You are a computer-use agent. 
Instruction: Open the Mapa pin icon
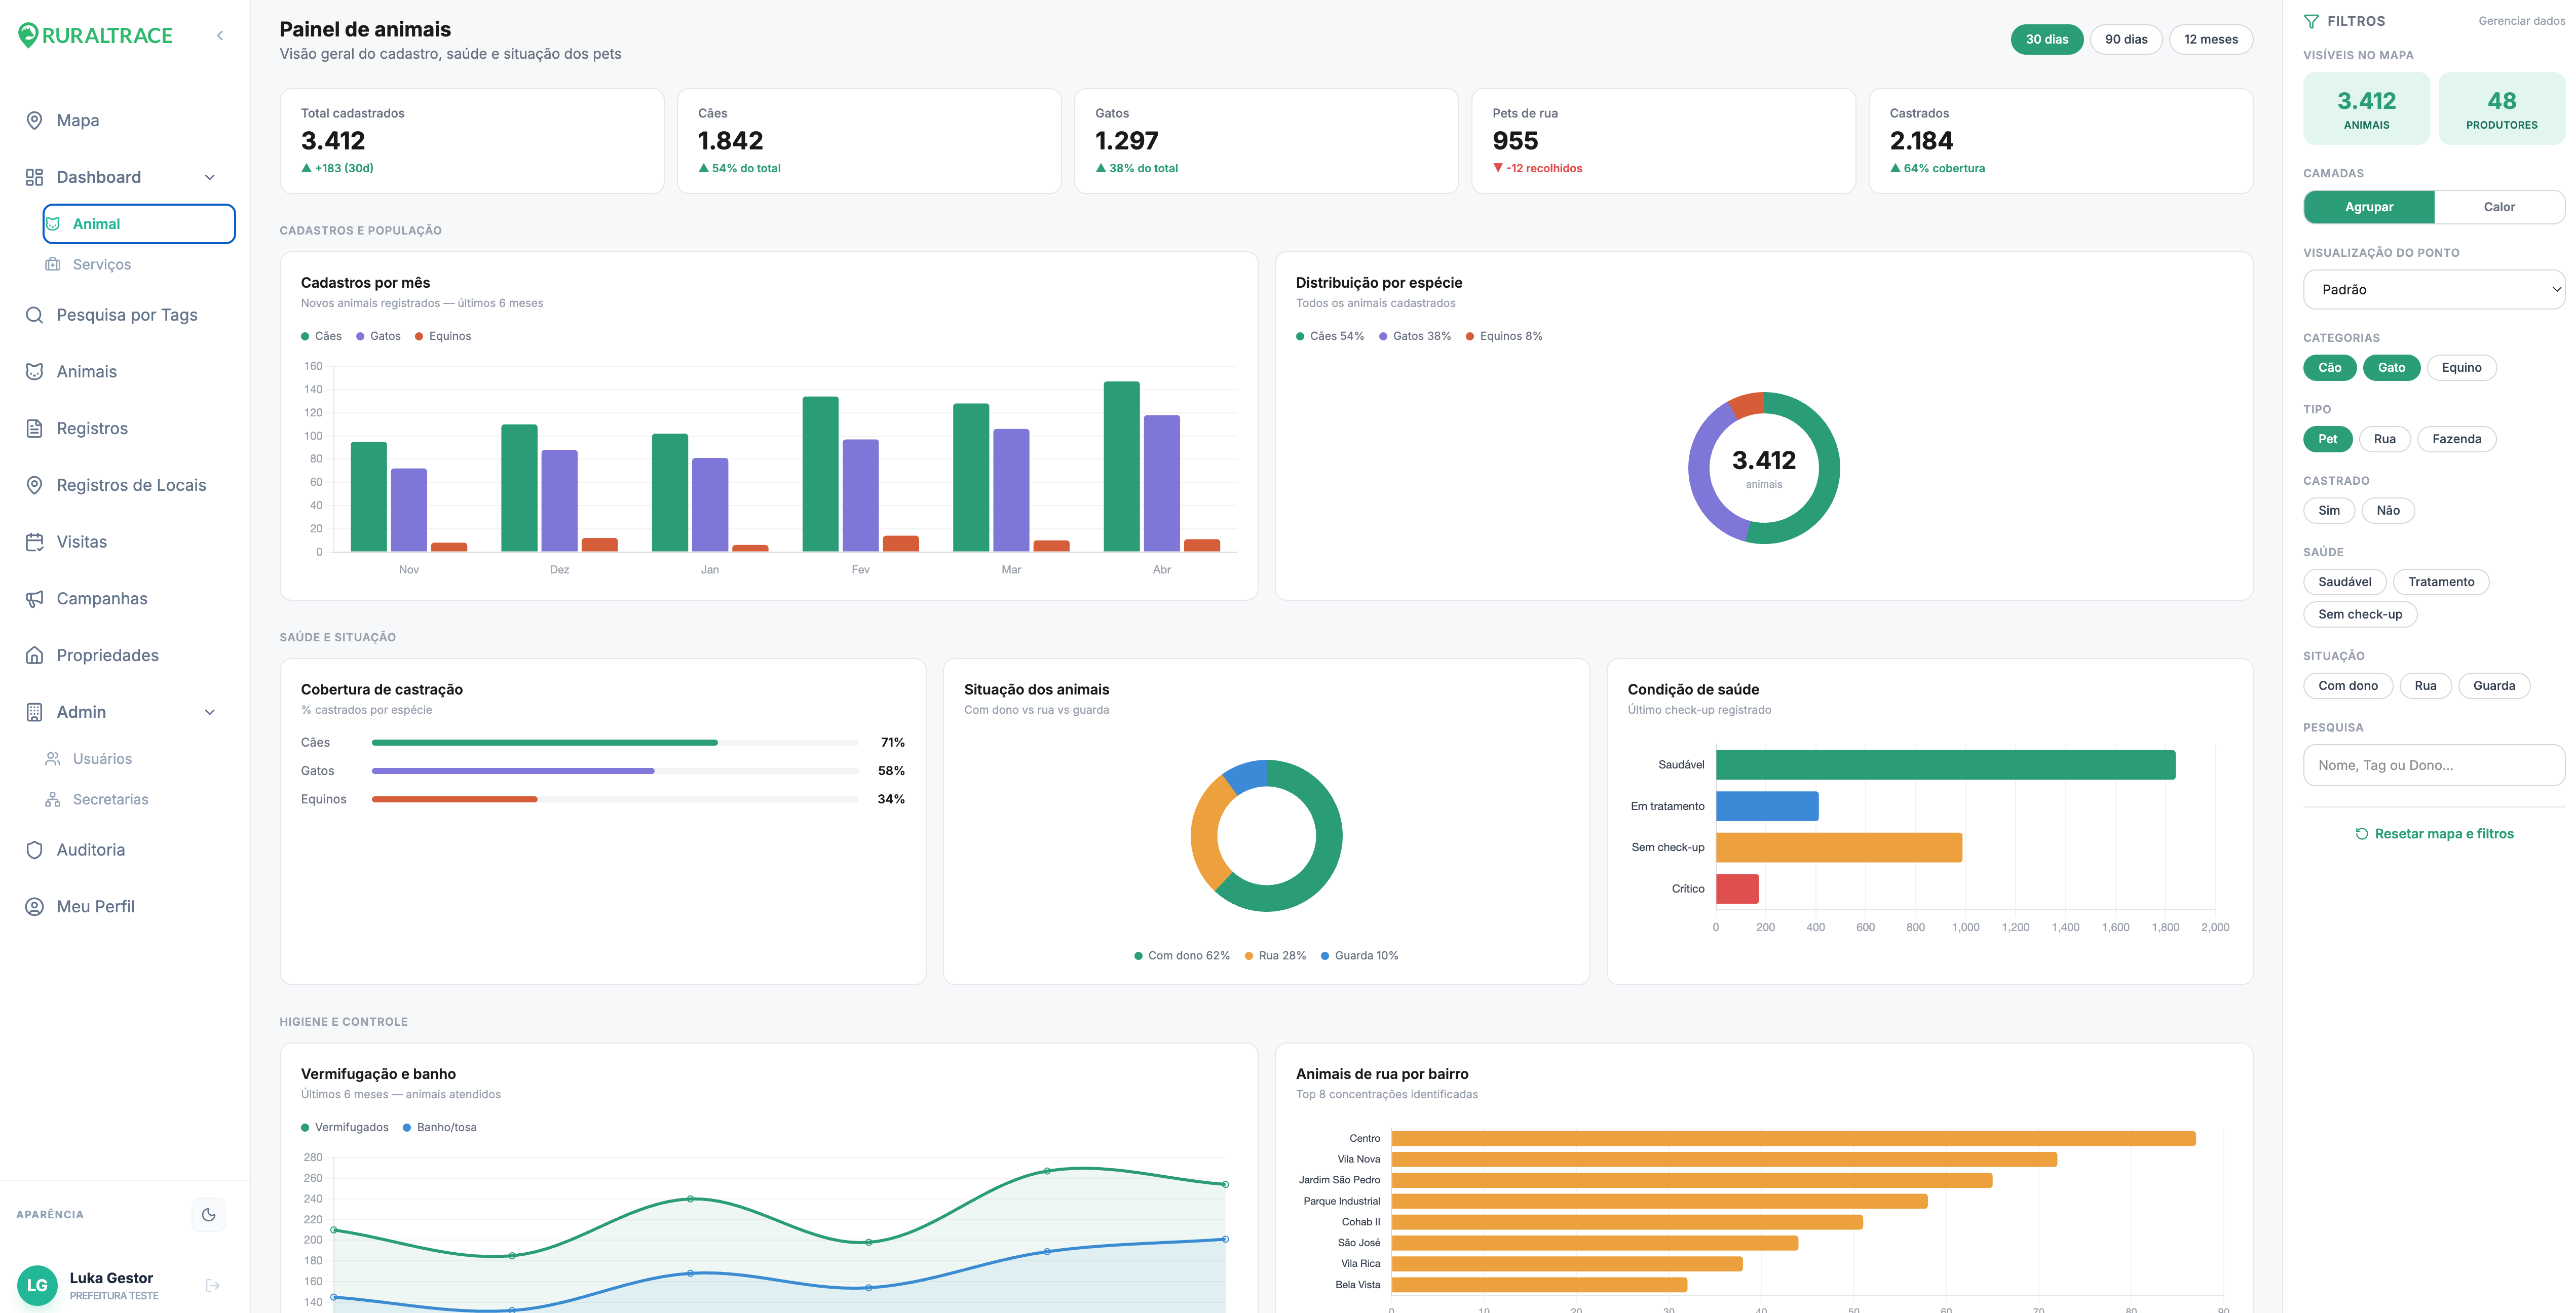(x=34, y=120)
